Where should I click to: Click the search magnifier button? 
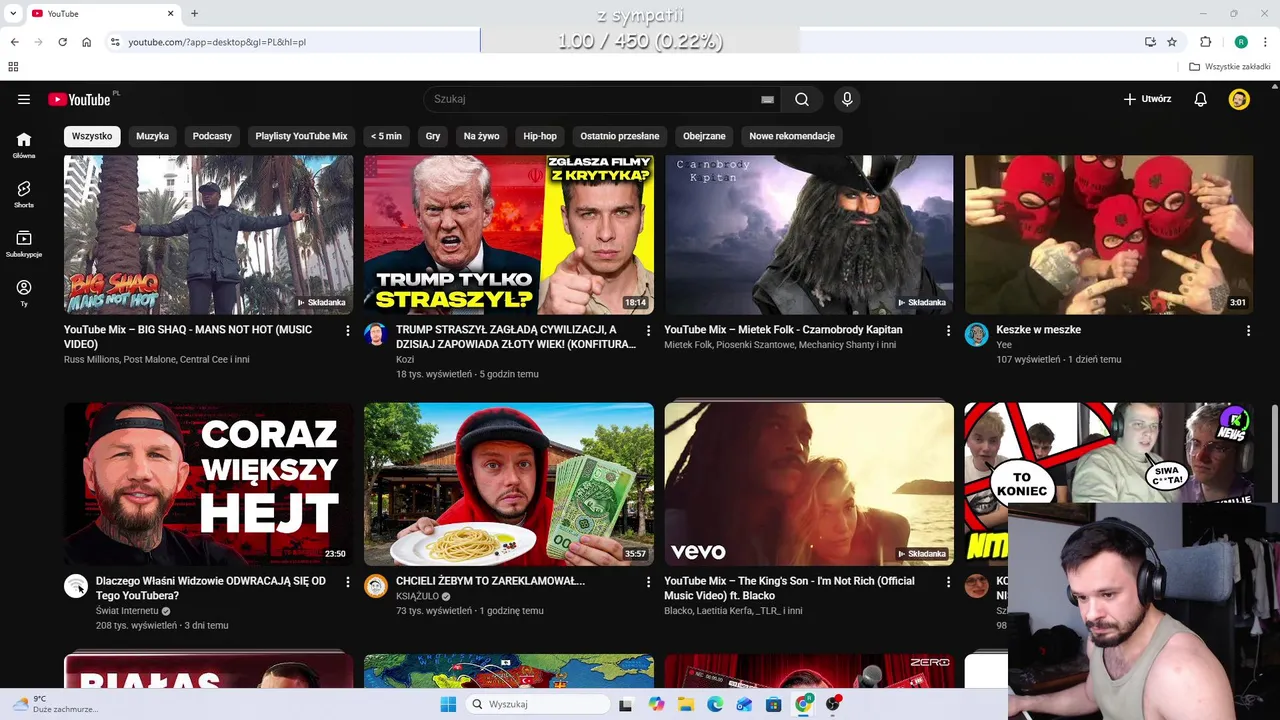pos(802,99)
